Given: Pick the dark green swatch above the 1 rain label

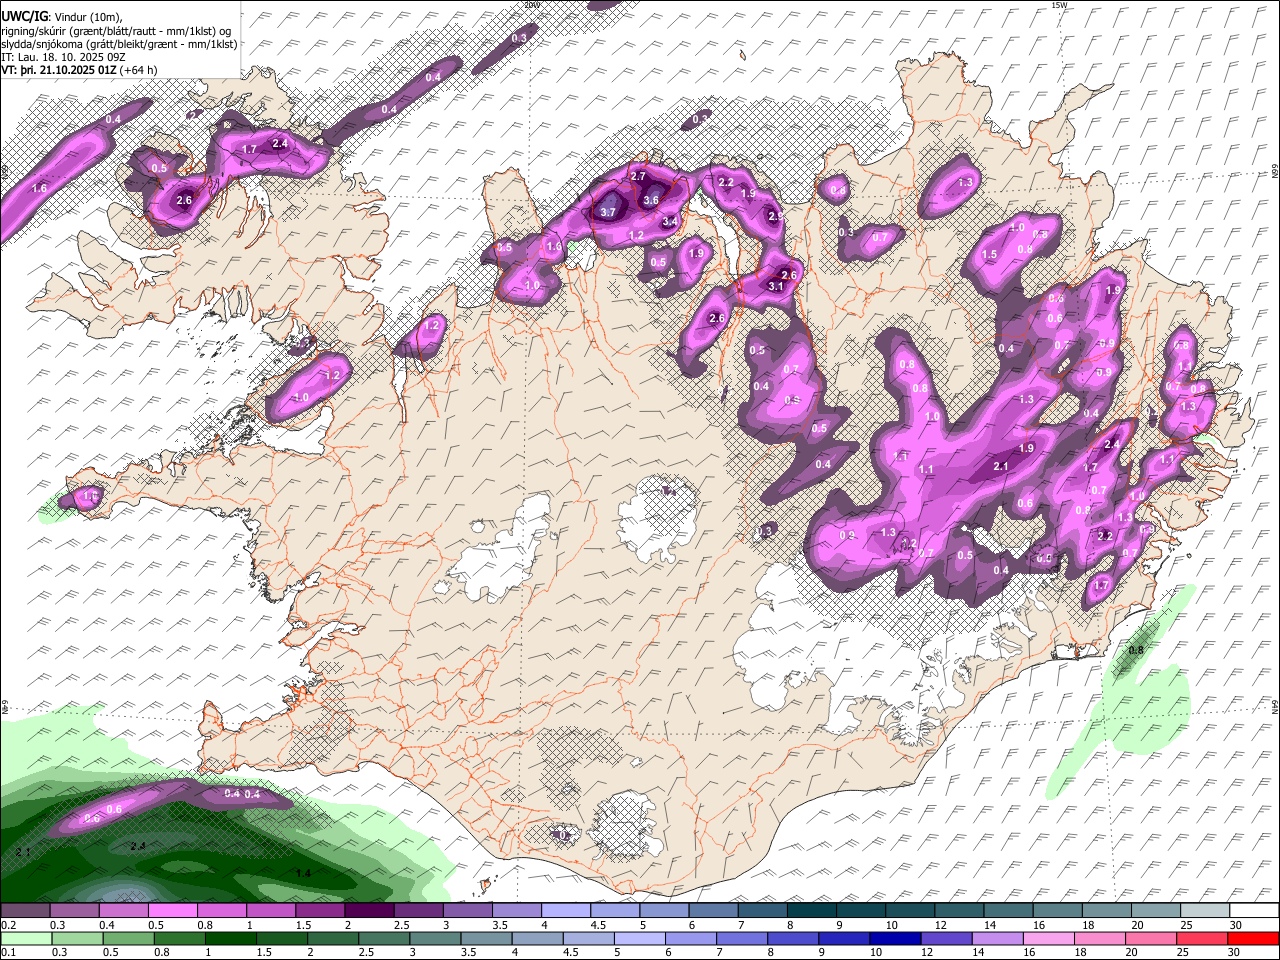Looking at the screenshot, I should [230, 938].
